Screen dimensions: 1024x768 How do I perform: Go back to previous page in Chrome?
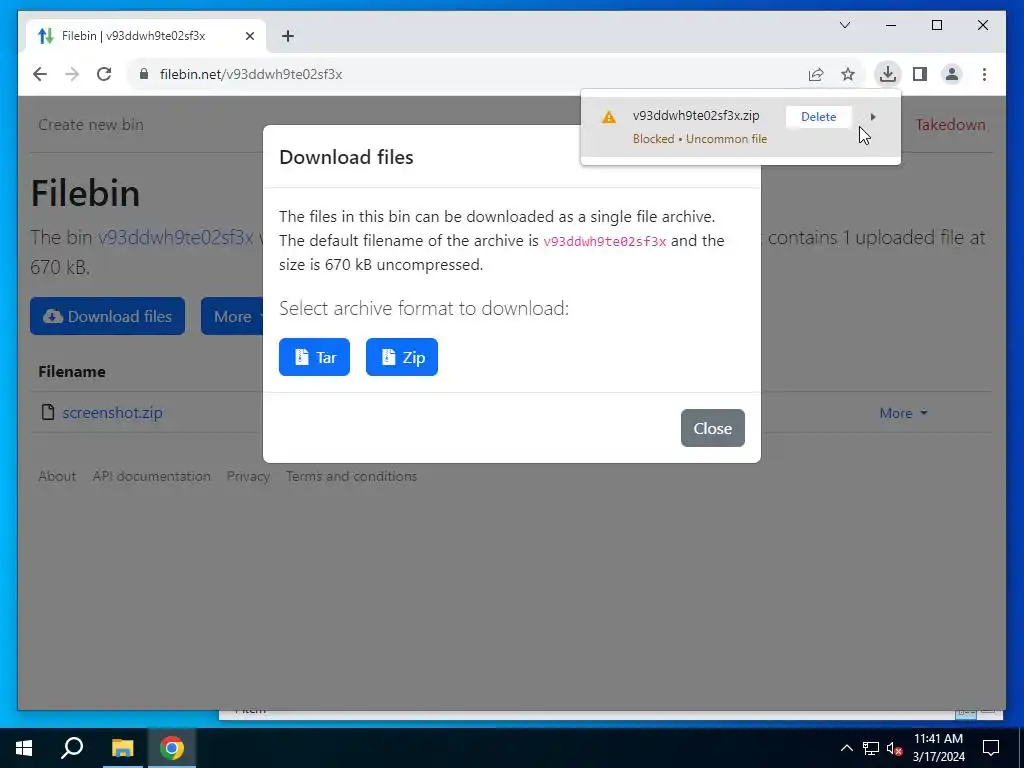(x=40, y=74)
